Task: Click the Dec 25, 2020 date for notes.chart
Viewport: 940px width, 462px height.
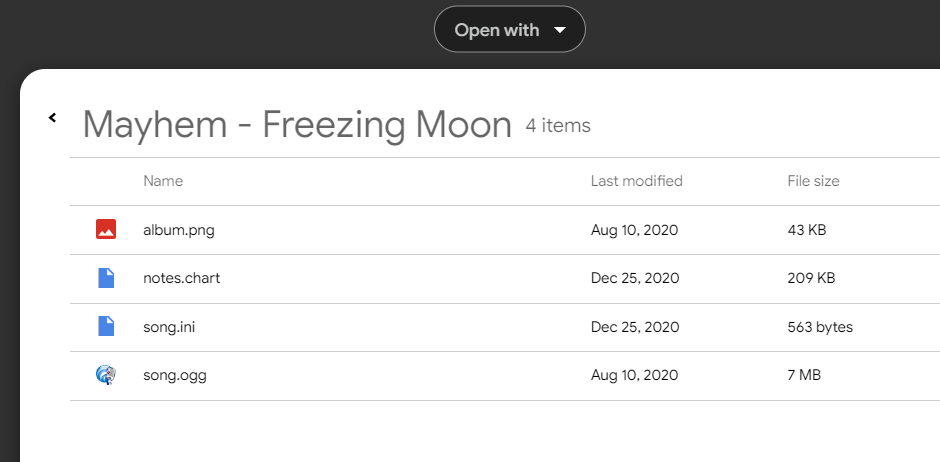Action: click(x=635, y=278)
